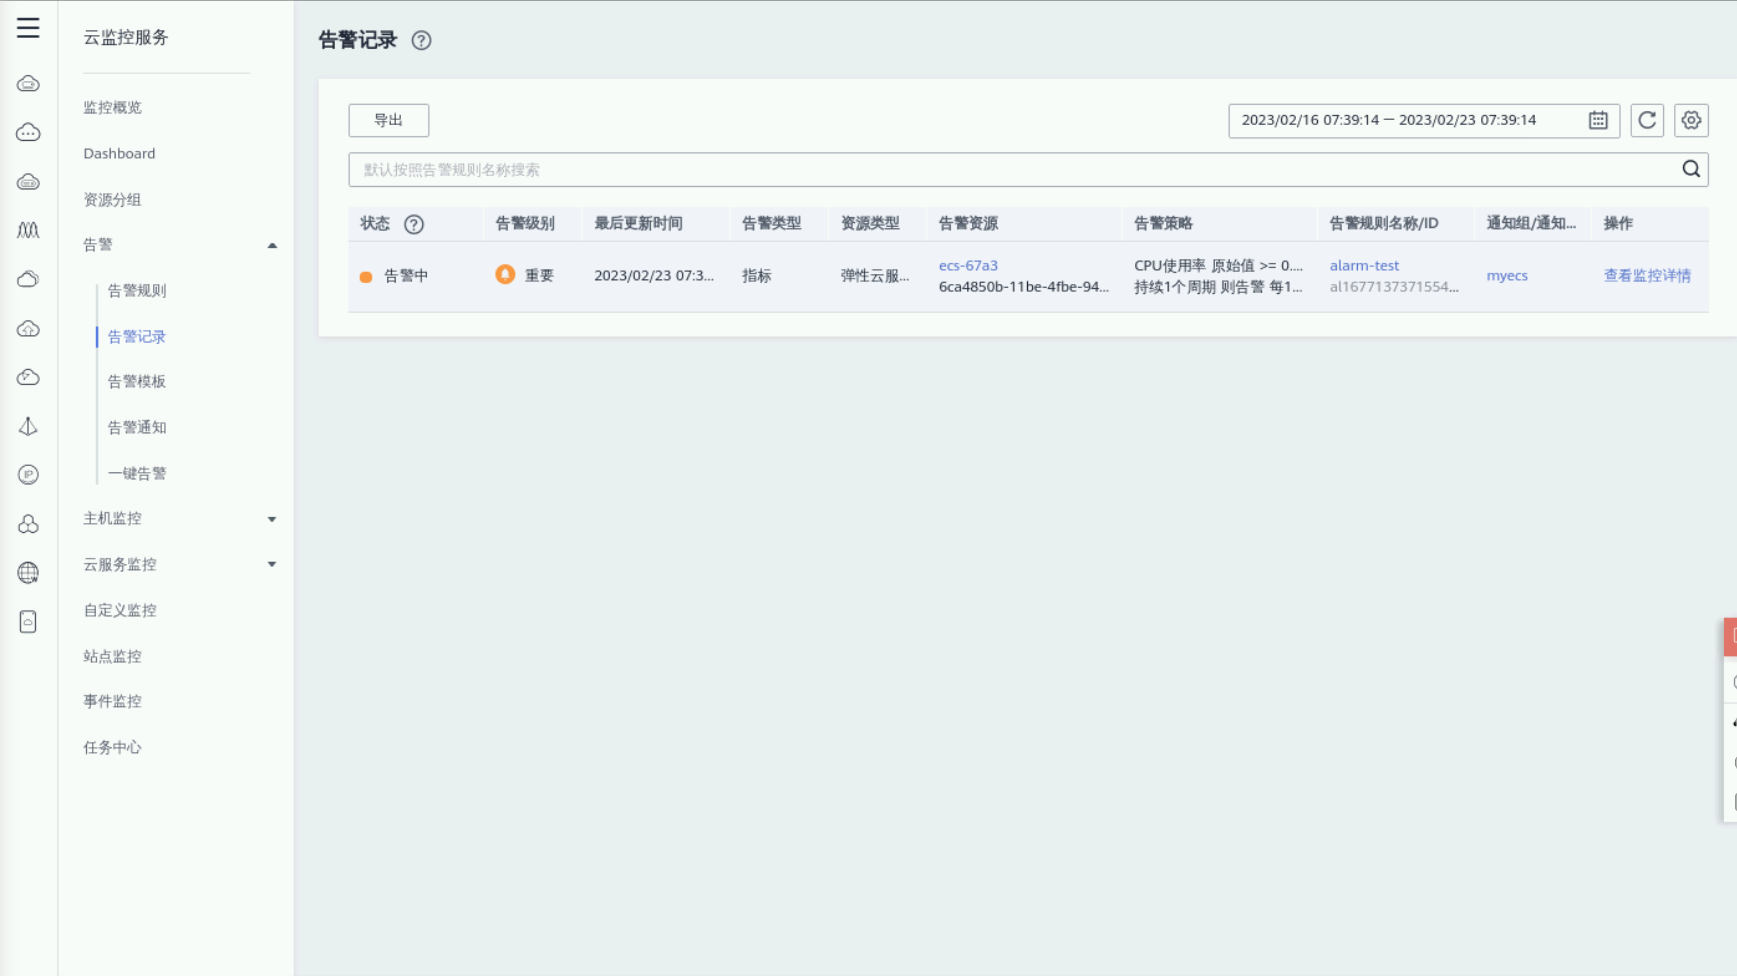1737x976 pixels.
Task: Click the cloud upload arrow icon
Action: coord(28,328)
